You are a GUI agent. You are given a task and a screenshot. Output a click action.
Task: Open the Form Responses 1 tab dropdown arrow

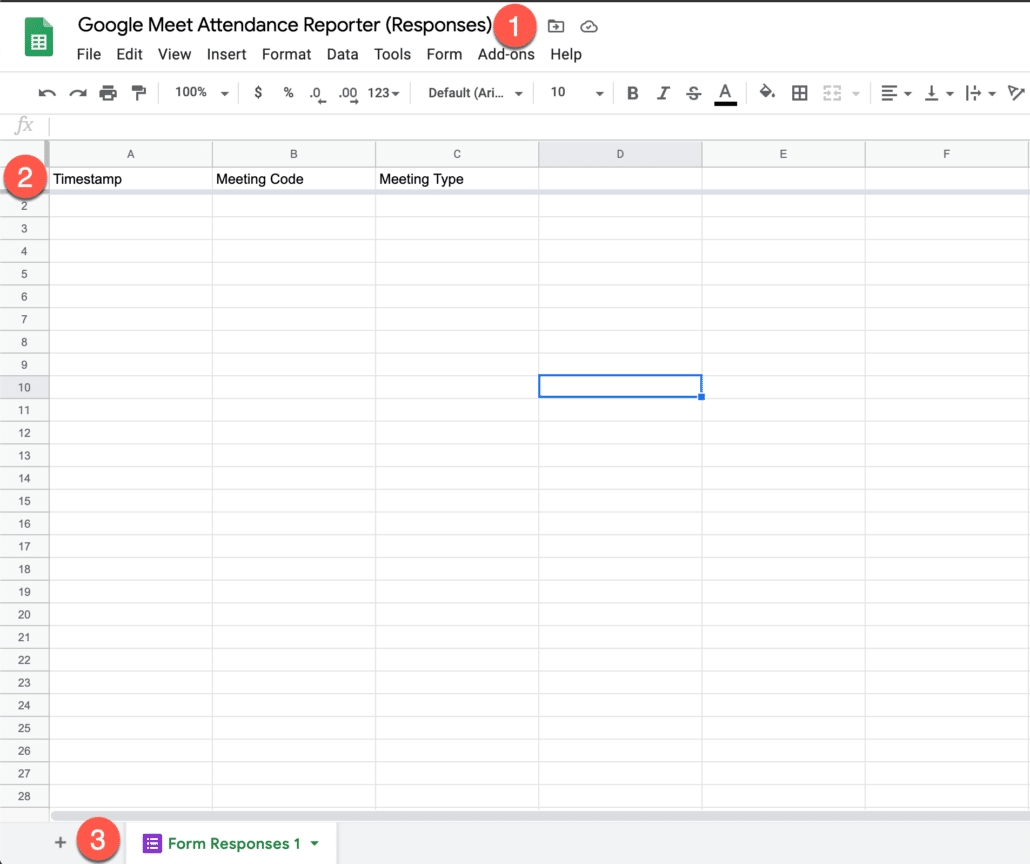coord(315,844)
